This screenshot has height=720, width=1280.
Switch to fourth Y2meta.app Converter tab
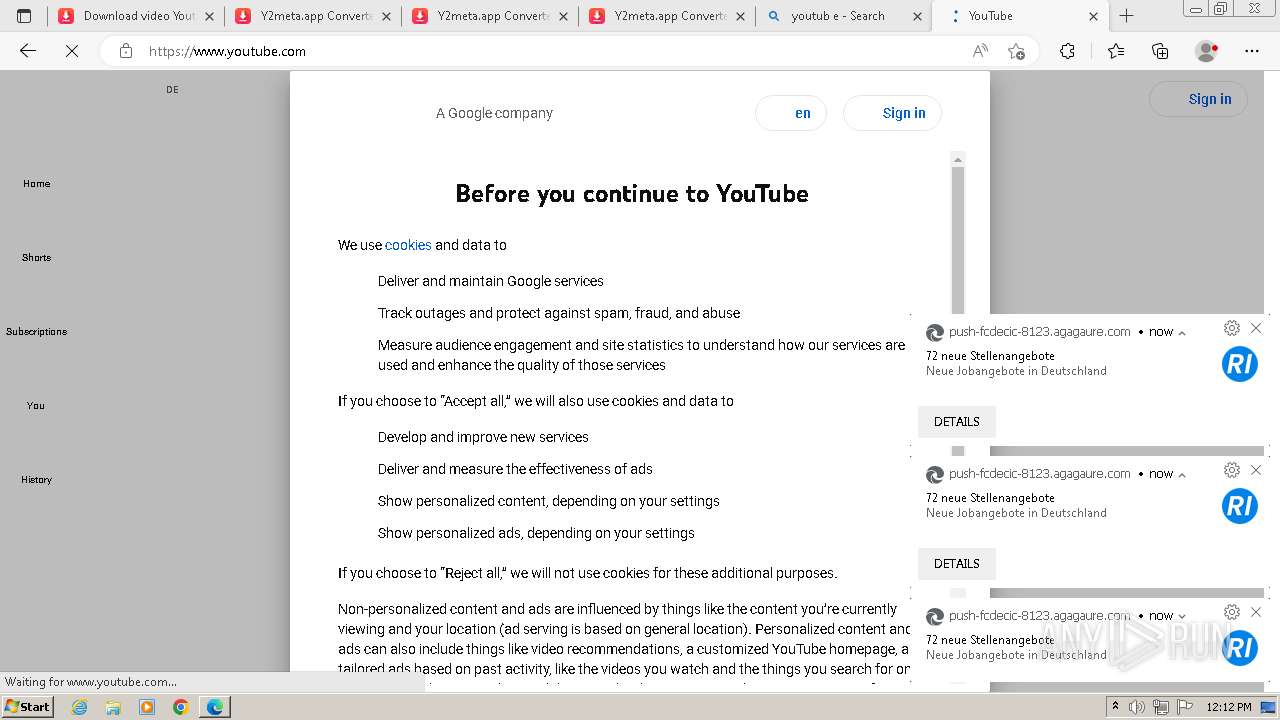click(x=669, y=16)
